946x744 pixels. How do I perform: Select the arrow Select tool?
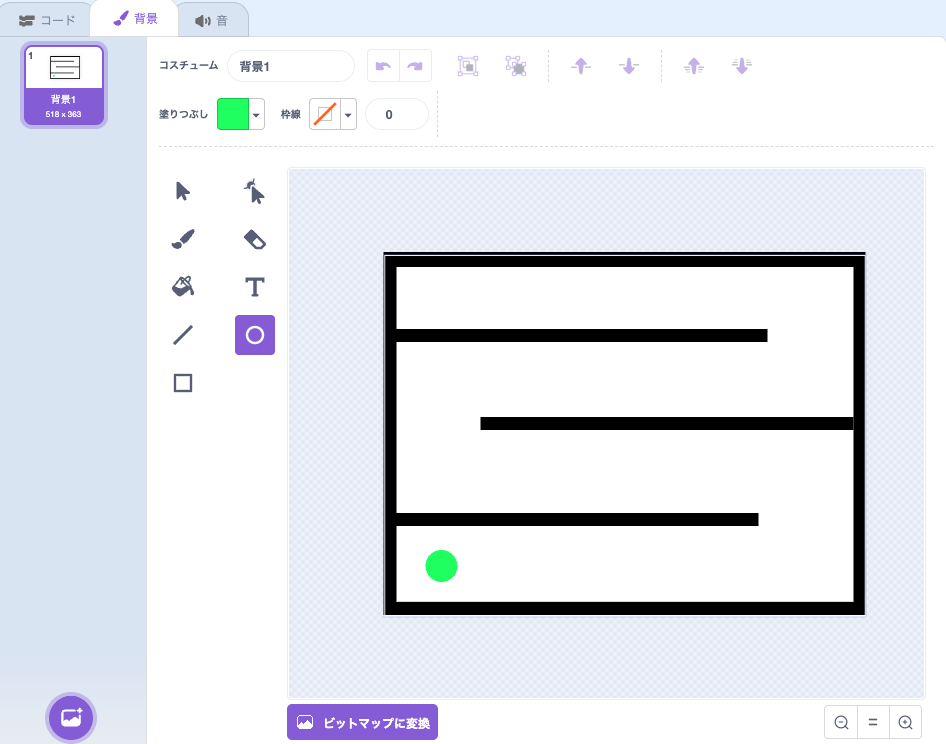(x=183, y=191)
